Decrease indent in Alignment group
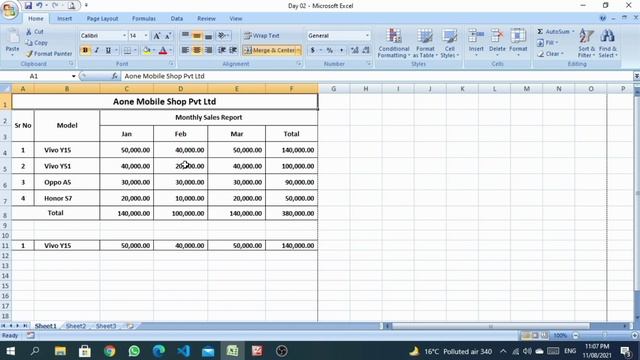This screenshot has height=360, width=640. click(222, 50)
